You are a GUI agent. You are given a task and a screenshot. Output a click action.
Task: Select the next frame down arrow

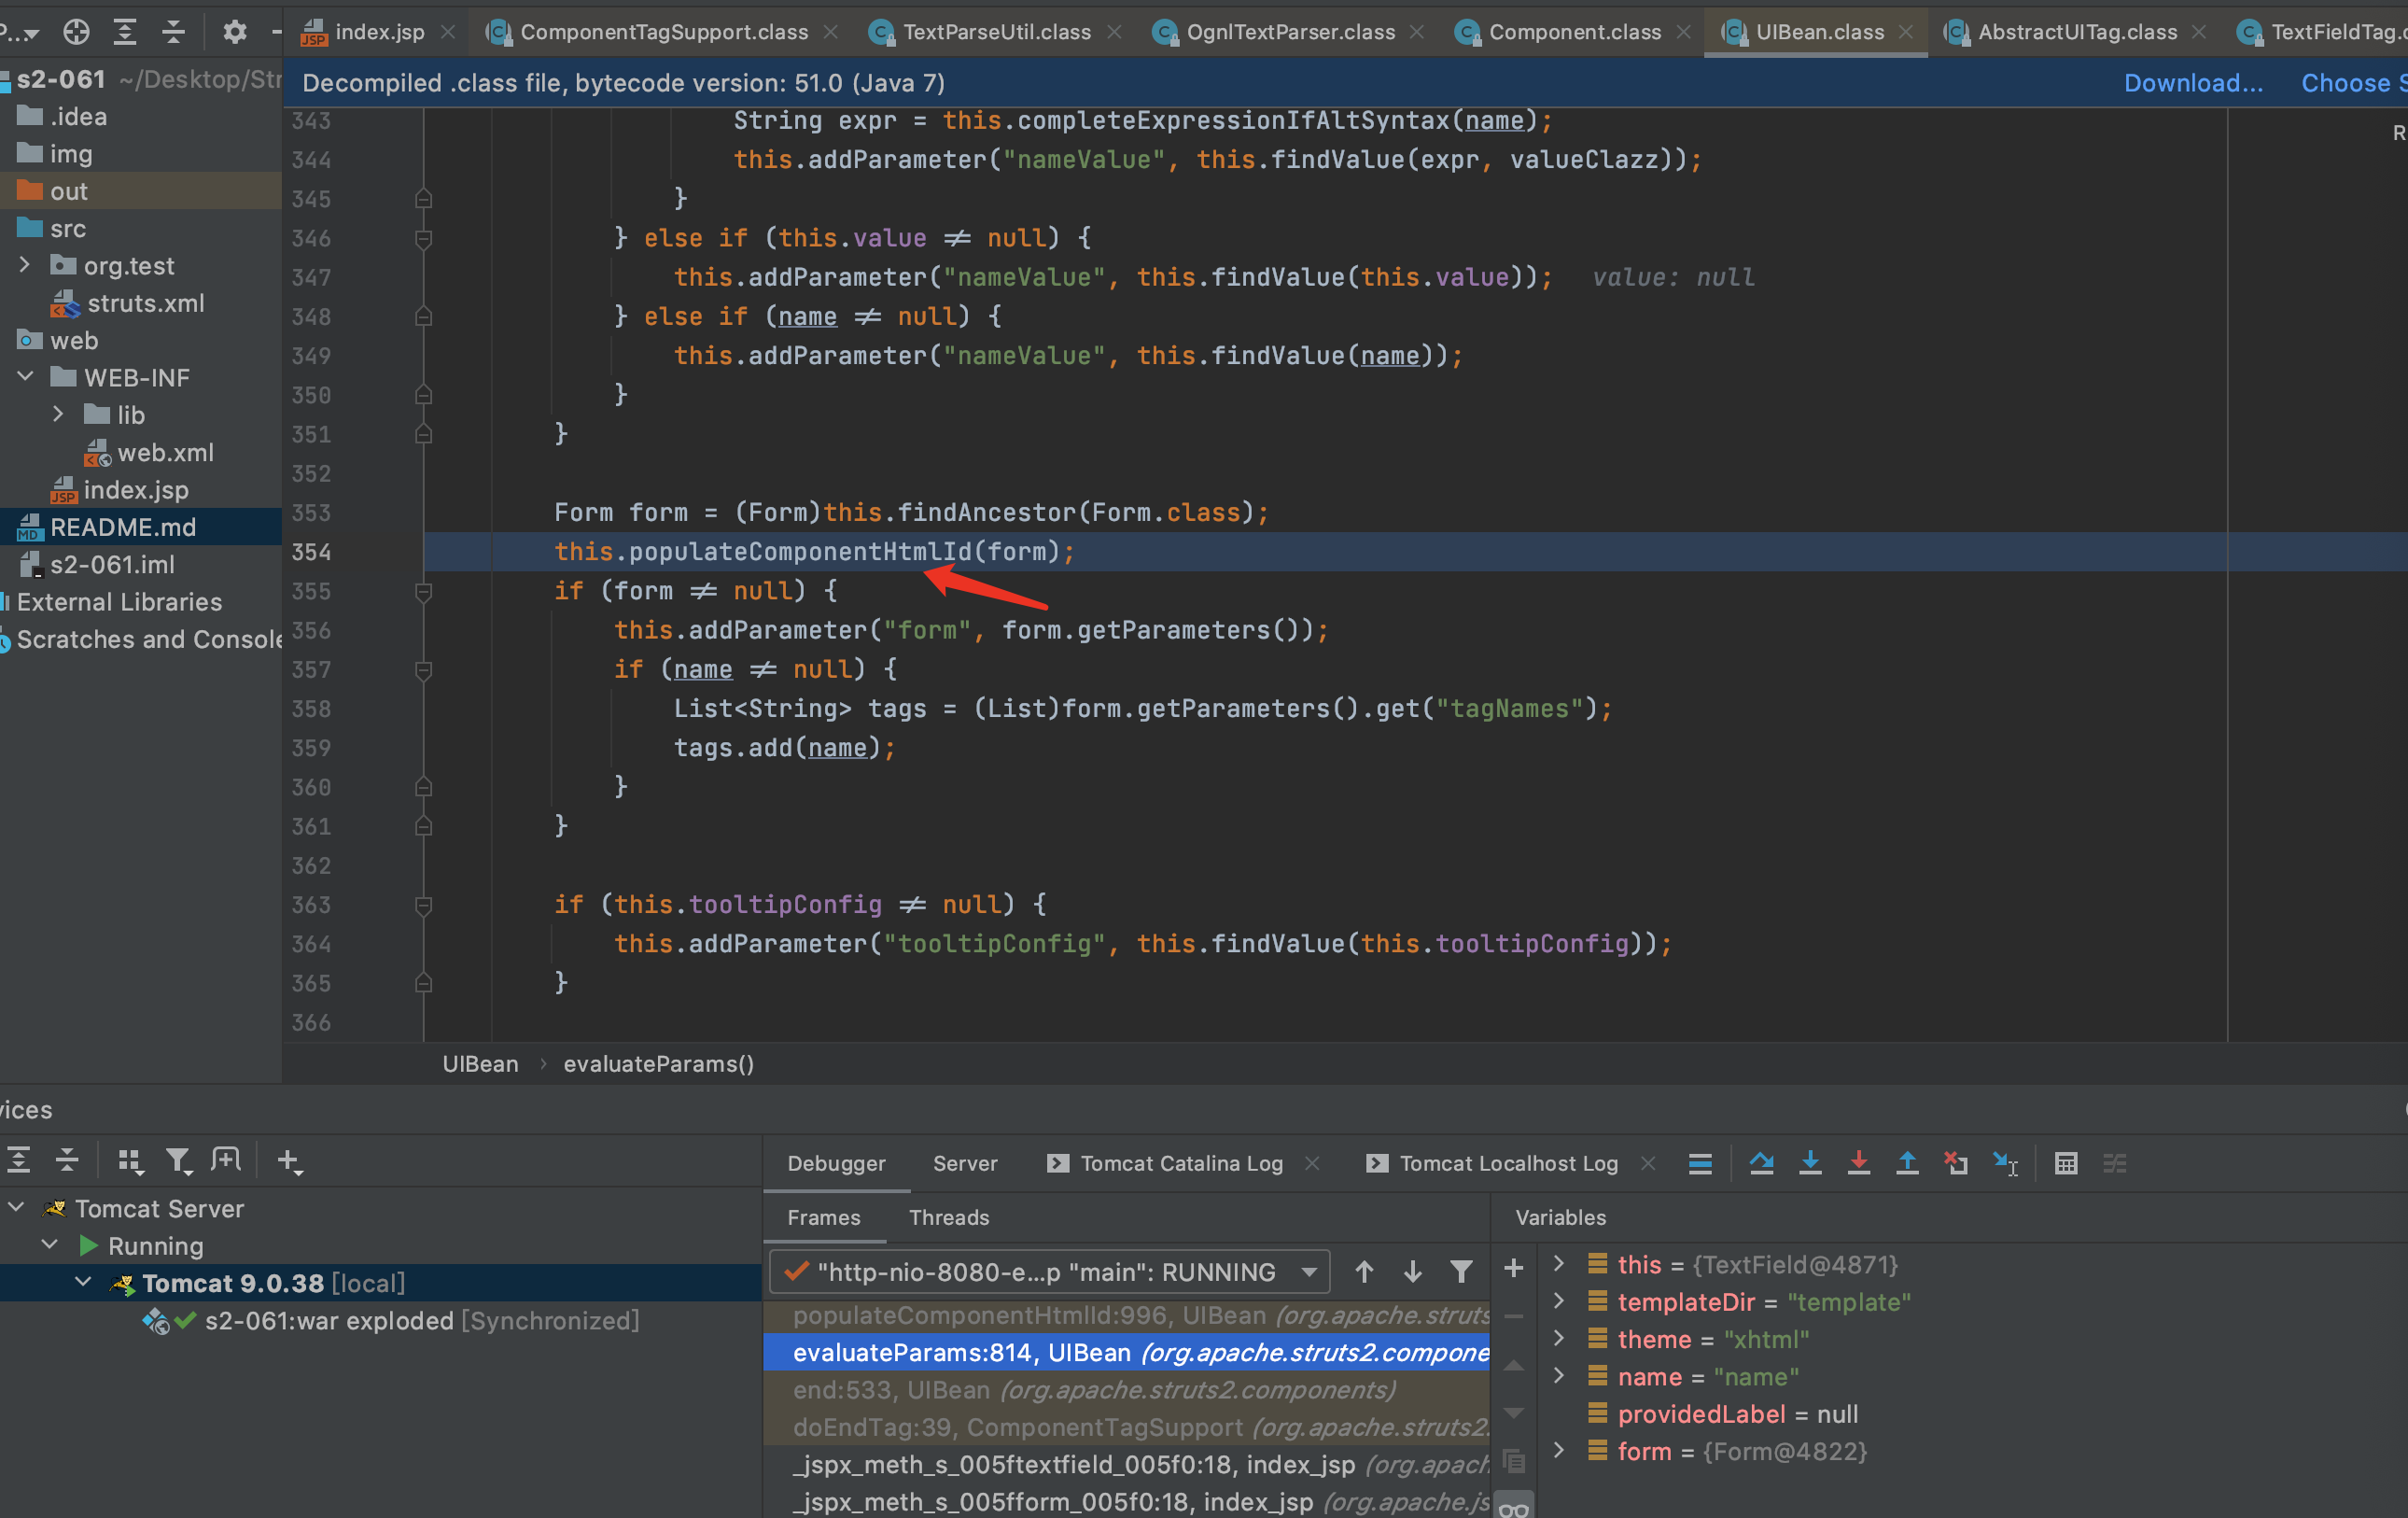(x=1412, y=1271)
